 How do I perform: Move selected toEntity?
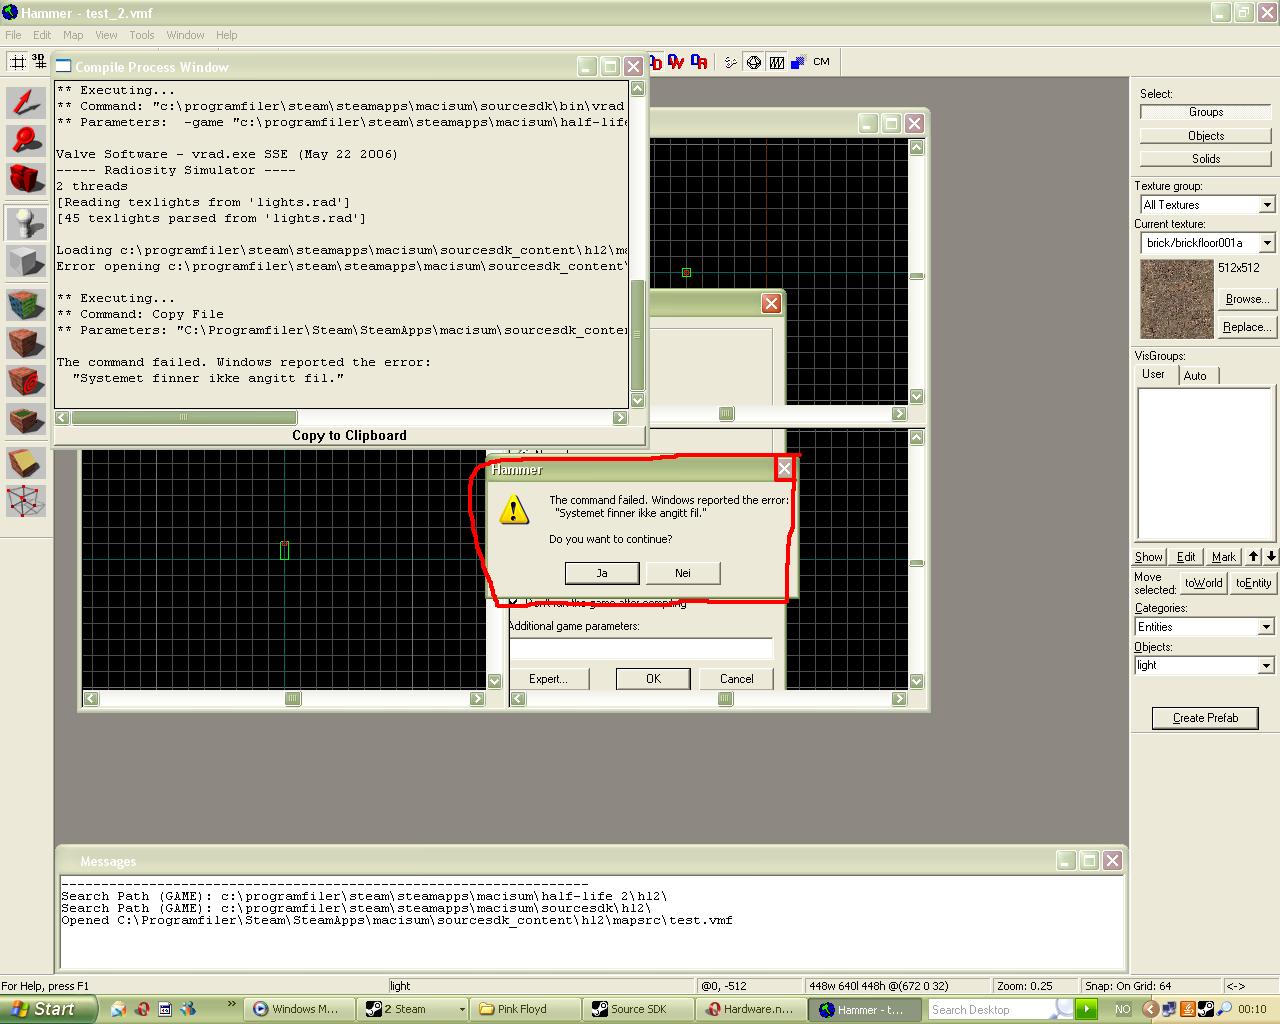1254,583
